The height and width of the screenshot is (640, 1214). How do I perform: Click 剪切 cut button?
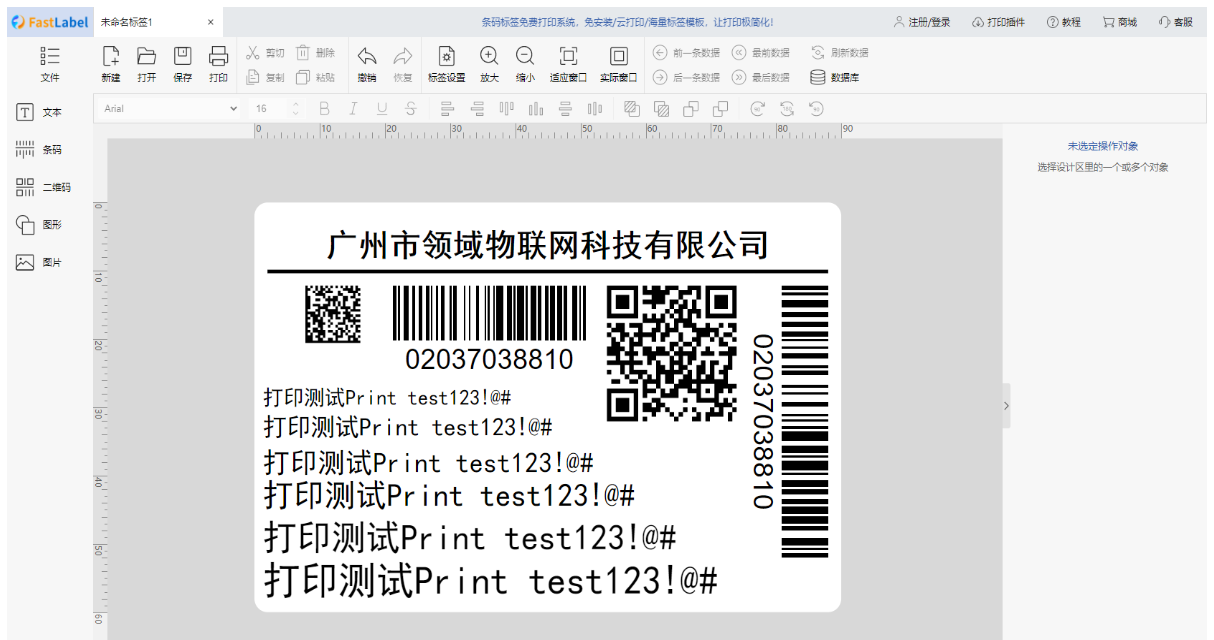[265, 53]
